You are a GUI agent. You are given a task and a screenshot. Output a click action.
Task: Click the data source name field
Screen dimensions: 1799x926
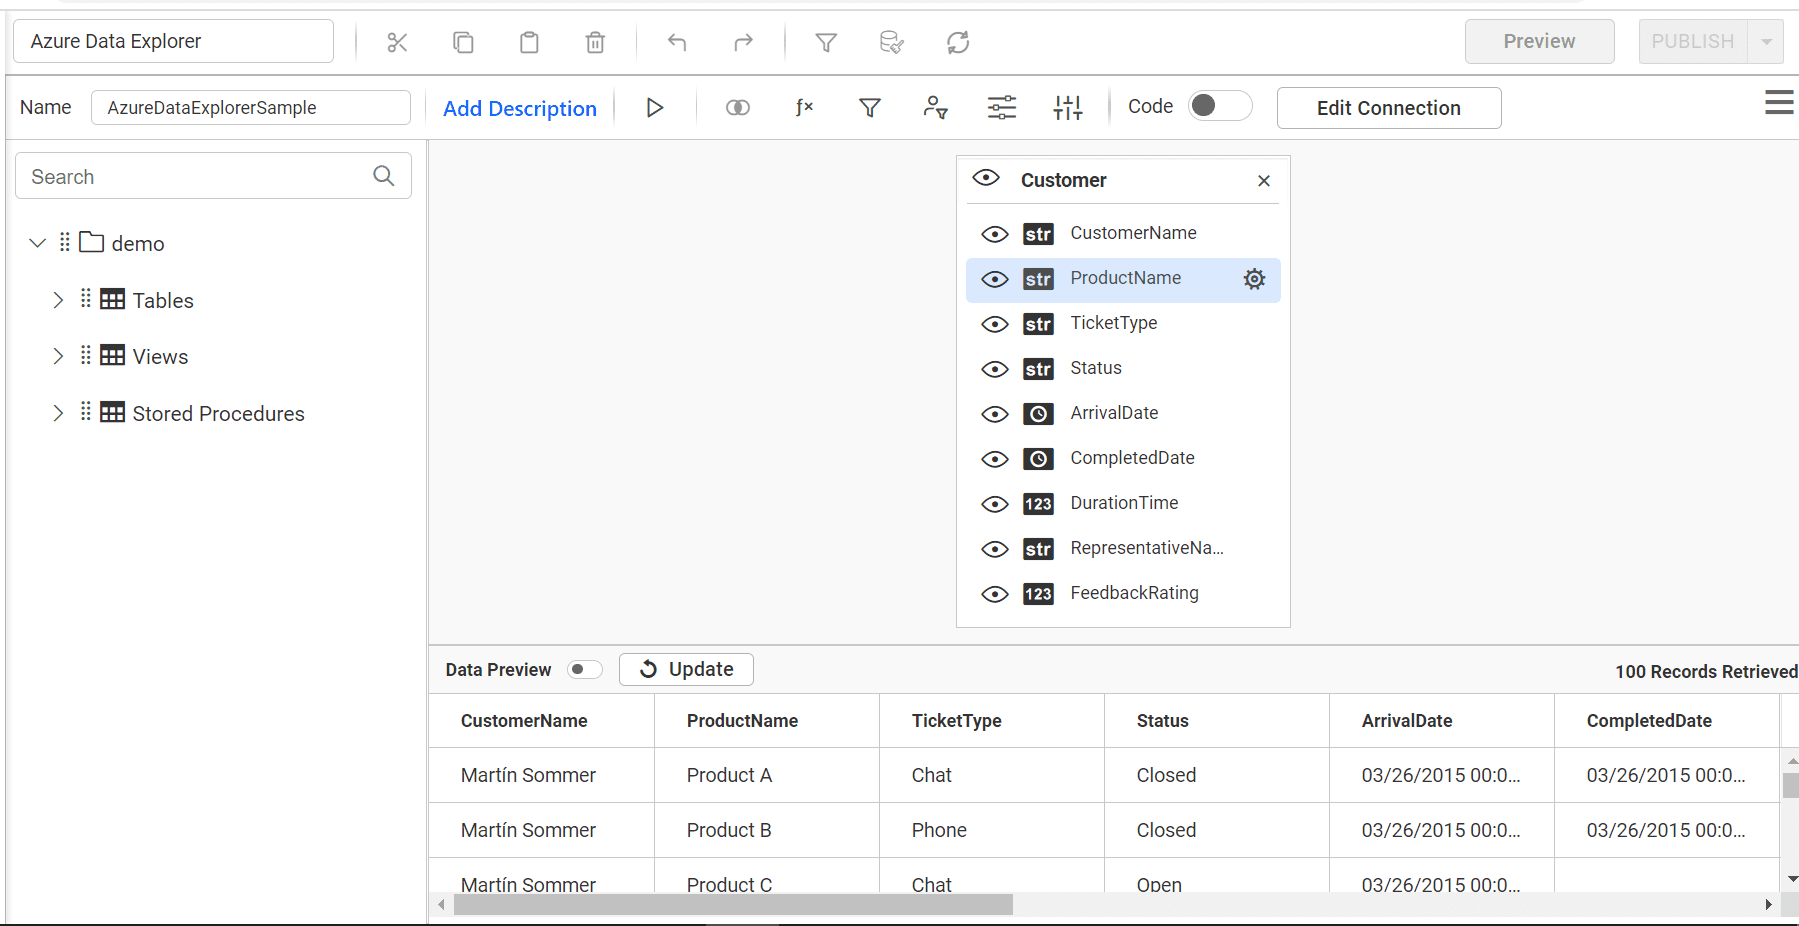click(x=251, y=107)
